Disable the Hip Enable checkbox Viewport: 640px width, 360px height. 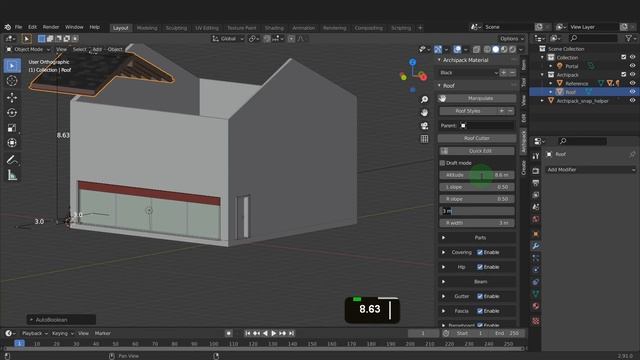(480, 267)
